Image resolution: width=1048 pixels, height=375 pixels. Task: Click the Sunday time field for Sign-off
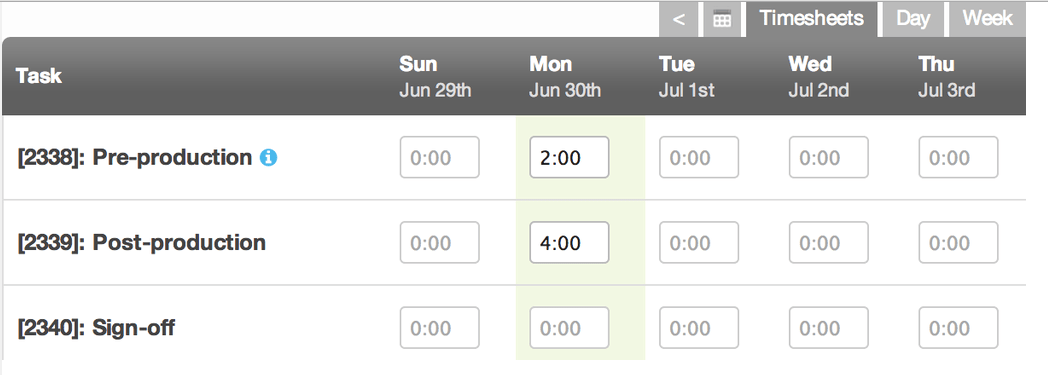(440, 328)
